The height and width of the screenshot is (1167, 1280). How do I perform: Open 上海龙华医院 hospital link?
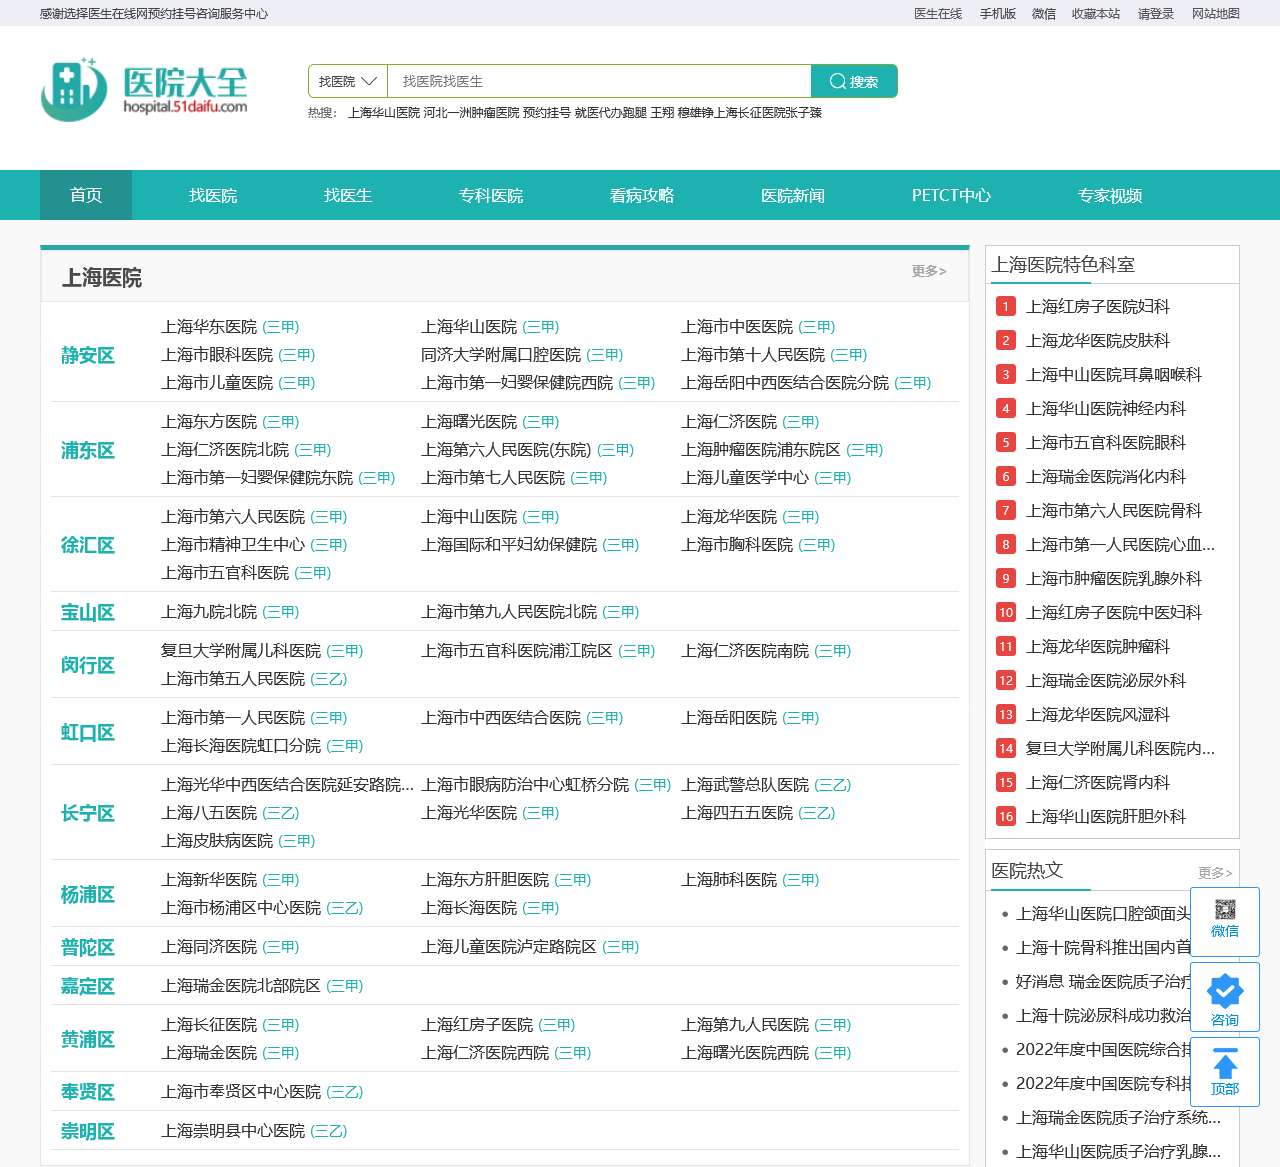pyautogui.click(x=729, y=517)
